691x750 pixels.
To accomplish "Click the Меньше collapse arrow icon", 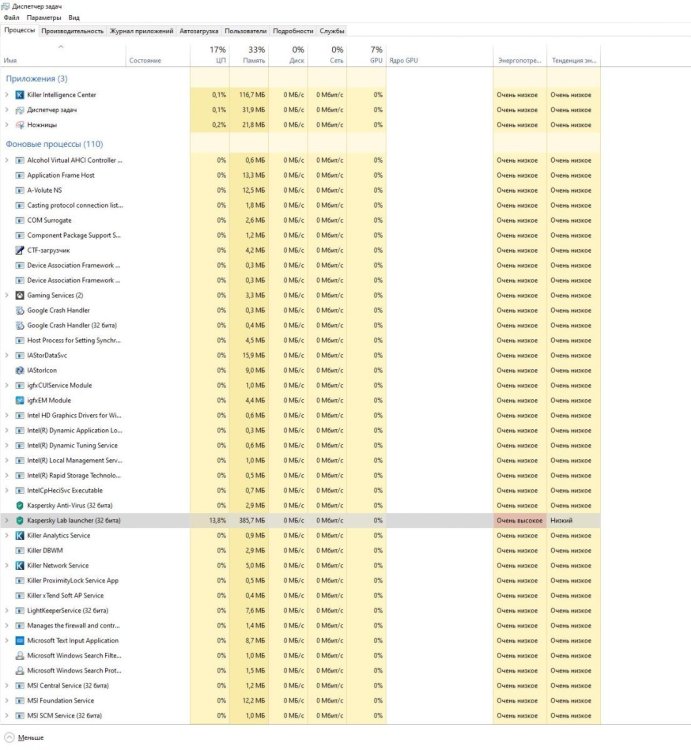I will [9, 737].
